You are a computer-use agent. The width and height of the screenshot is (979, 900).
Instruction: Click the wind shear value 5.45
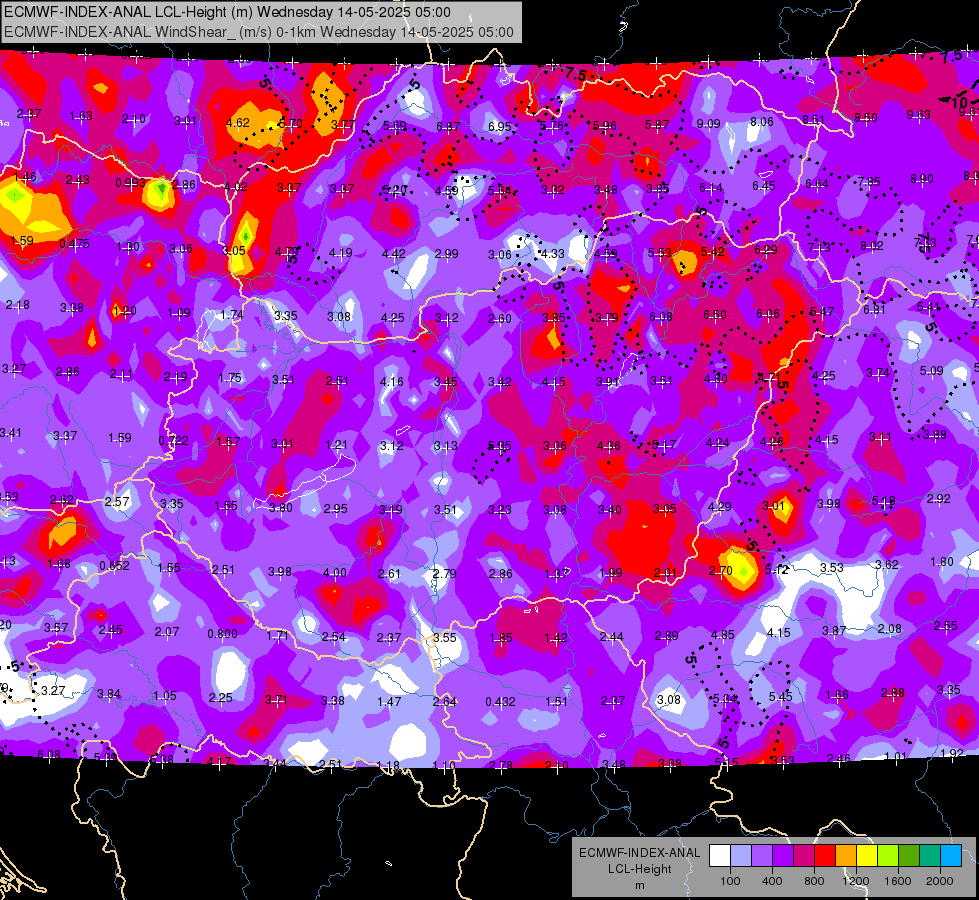tap(780, 696)
